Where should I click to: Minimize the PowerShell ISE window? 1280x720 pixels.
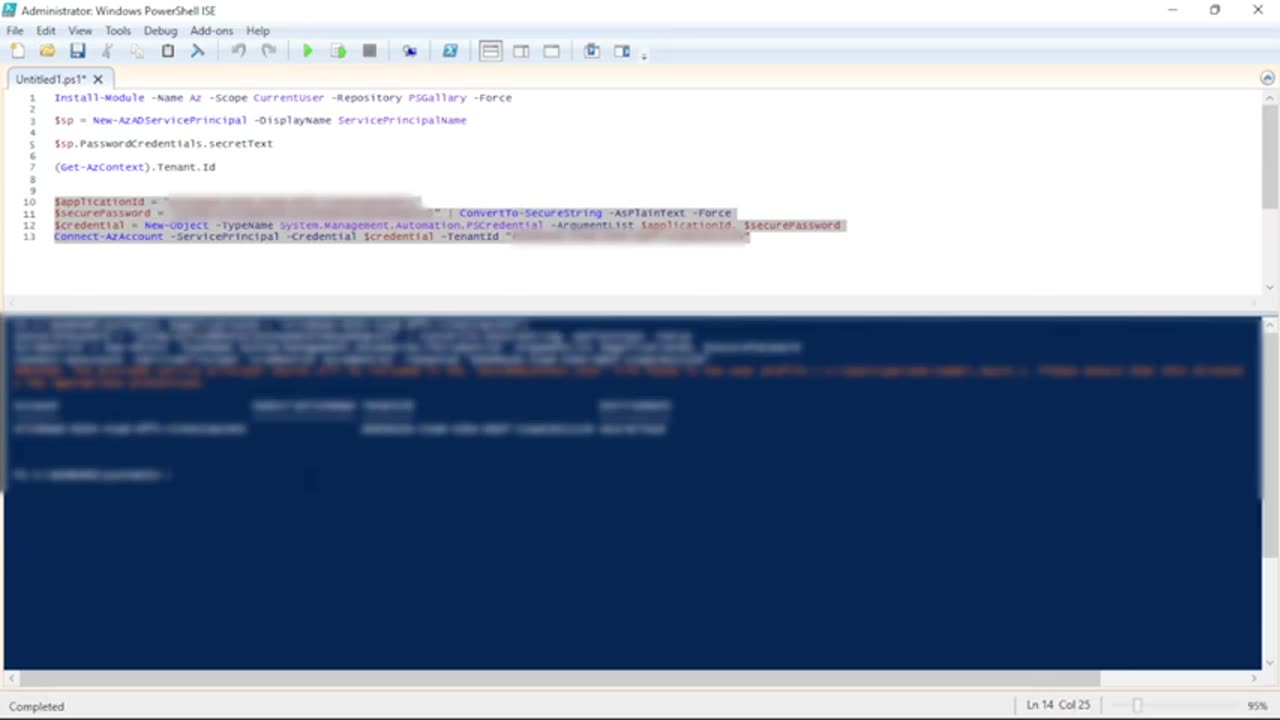[x=1172, y=10]
